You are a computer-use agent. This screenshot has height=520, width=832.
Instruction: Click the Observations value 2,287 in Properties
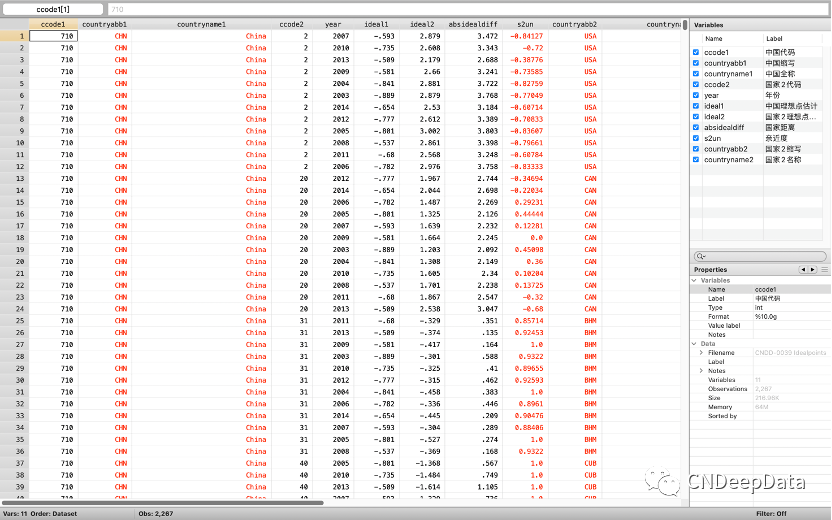[764, 389]
